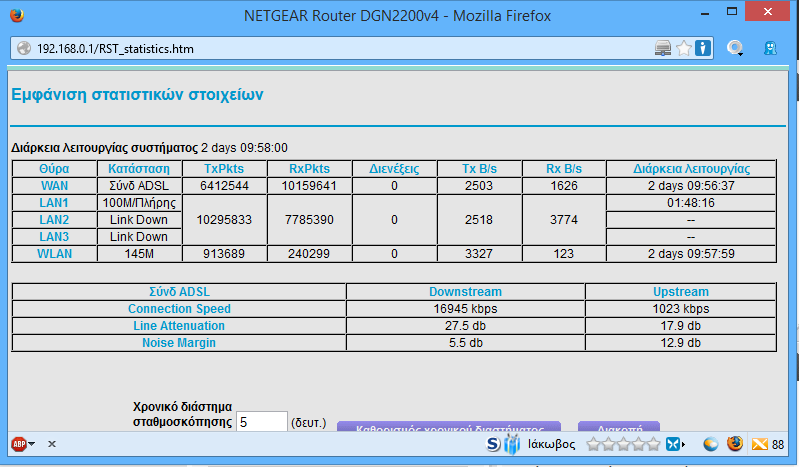Click the mail count 88
Image resolution: width=799 pixels, height=467 pixels.
tap(778, 445)
